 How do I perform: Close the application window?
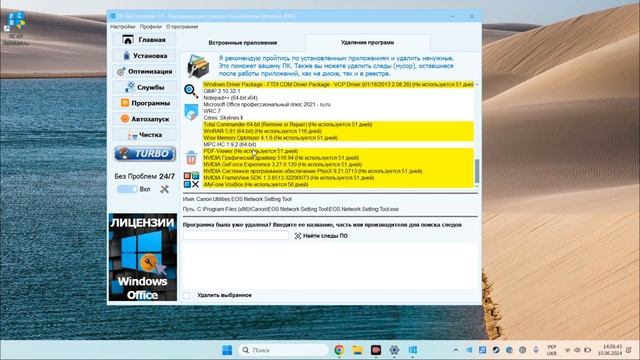[x=472, y=16]
